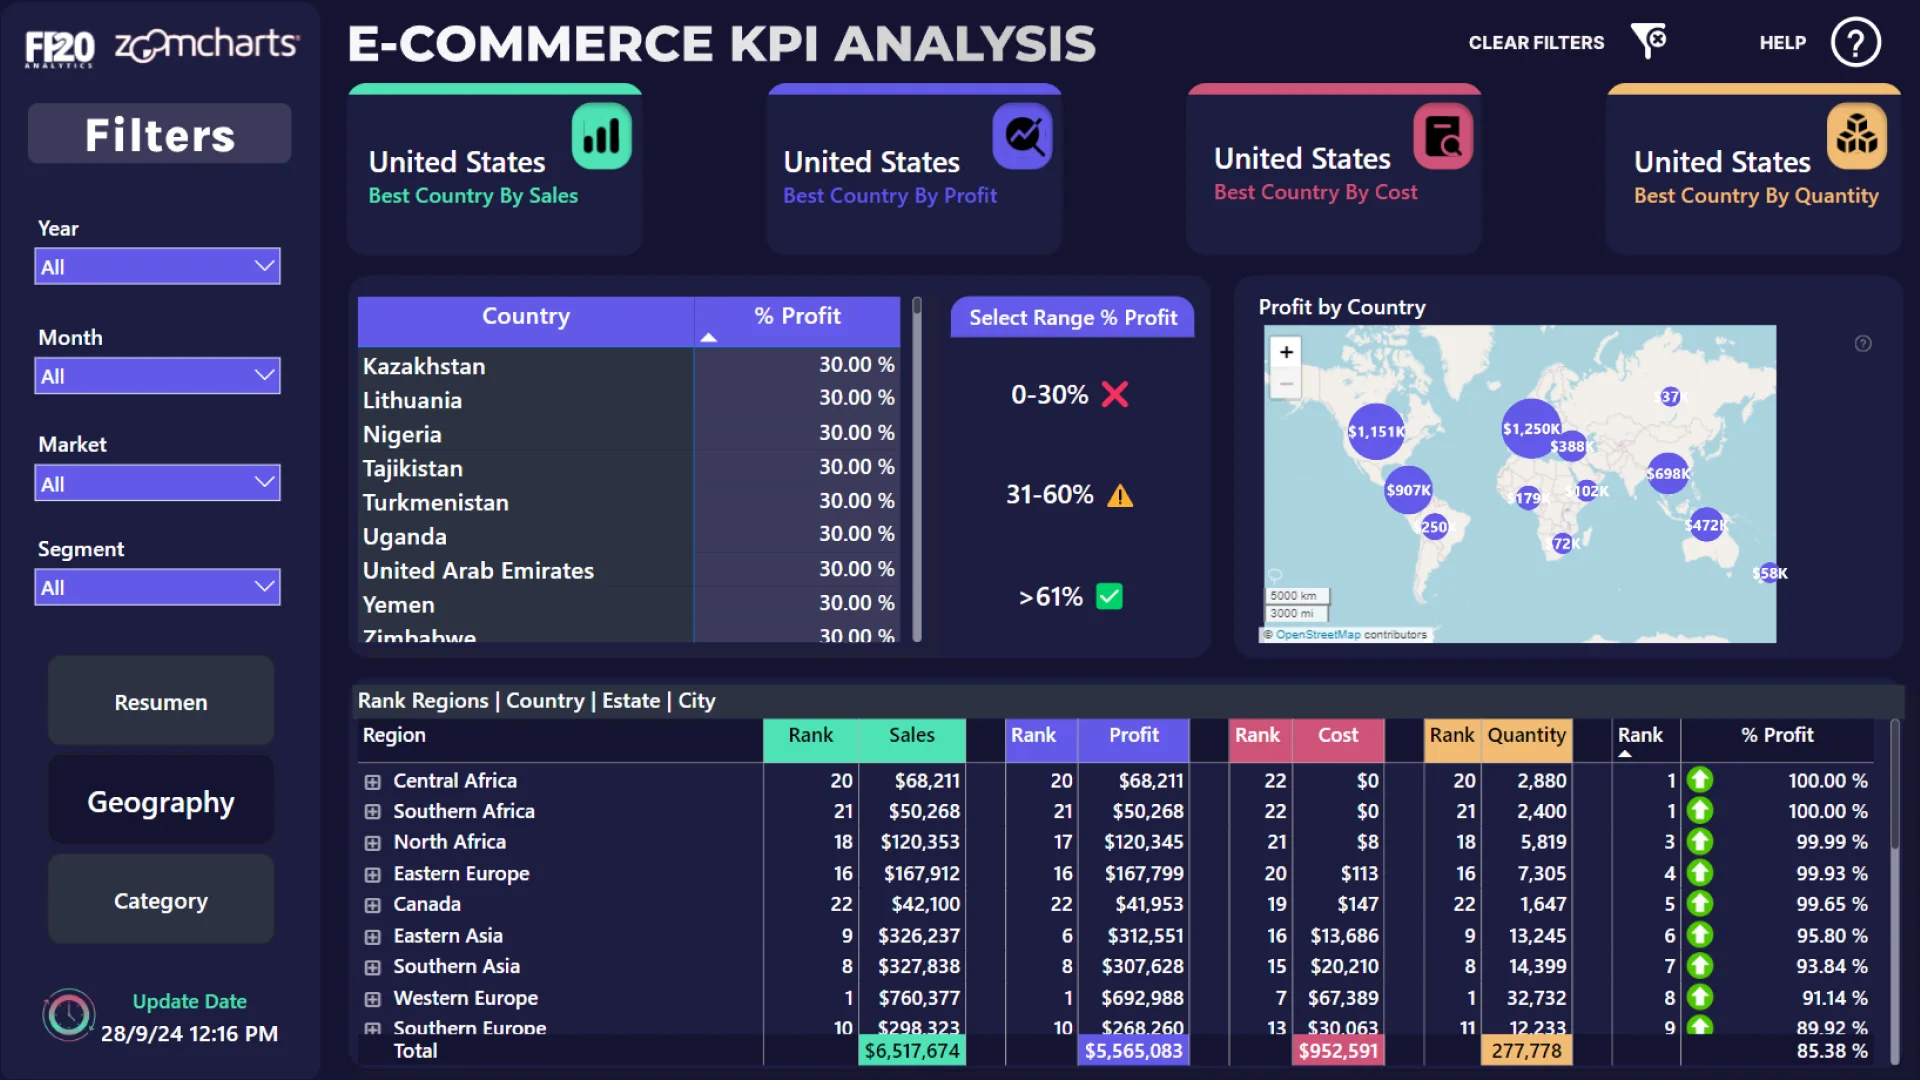Screen dimensions: 1920x1080
Task: Click the total profit $5,565,083 cell
Action: click(x=1134, y=1051)
